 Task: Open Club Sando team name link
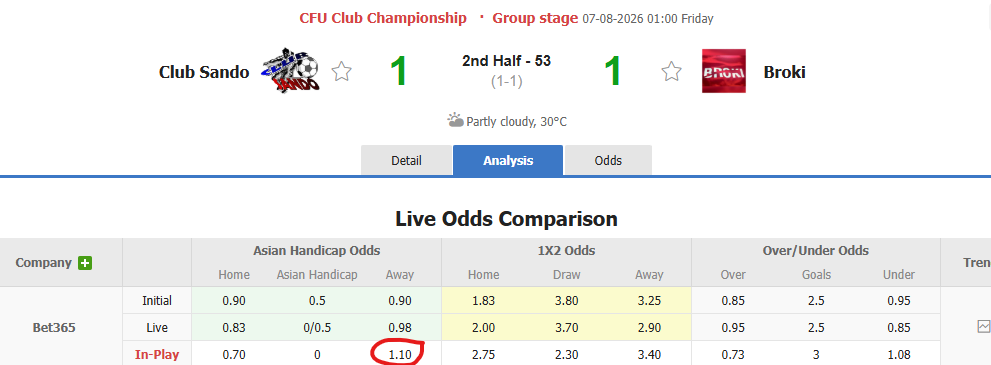tap(204, 72)
